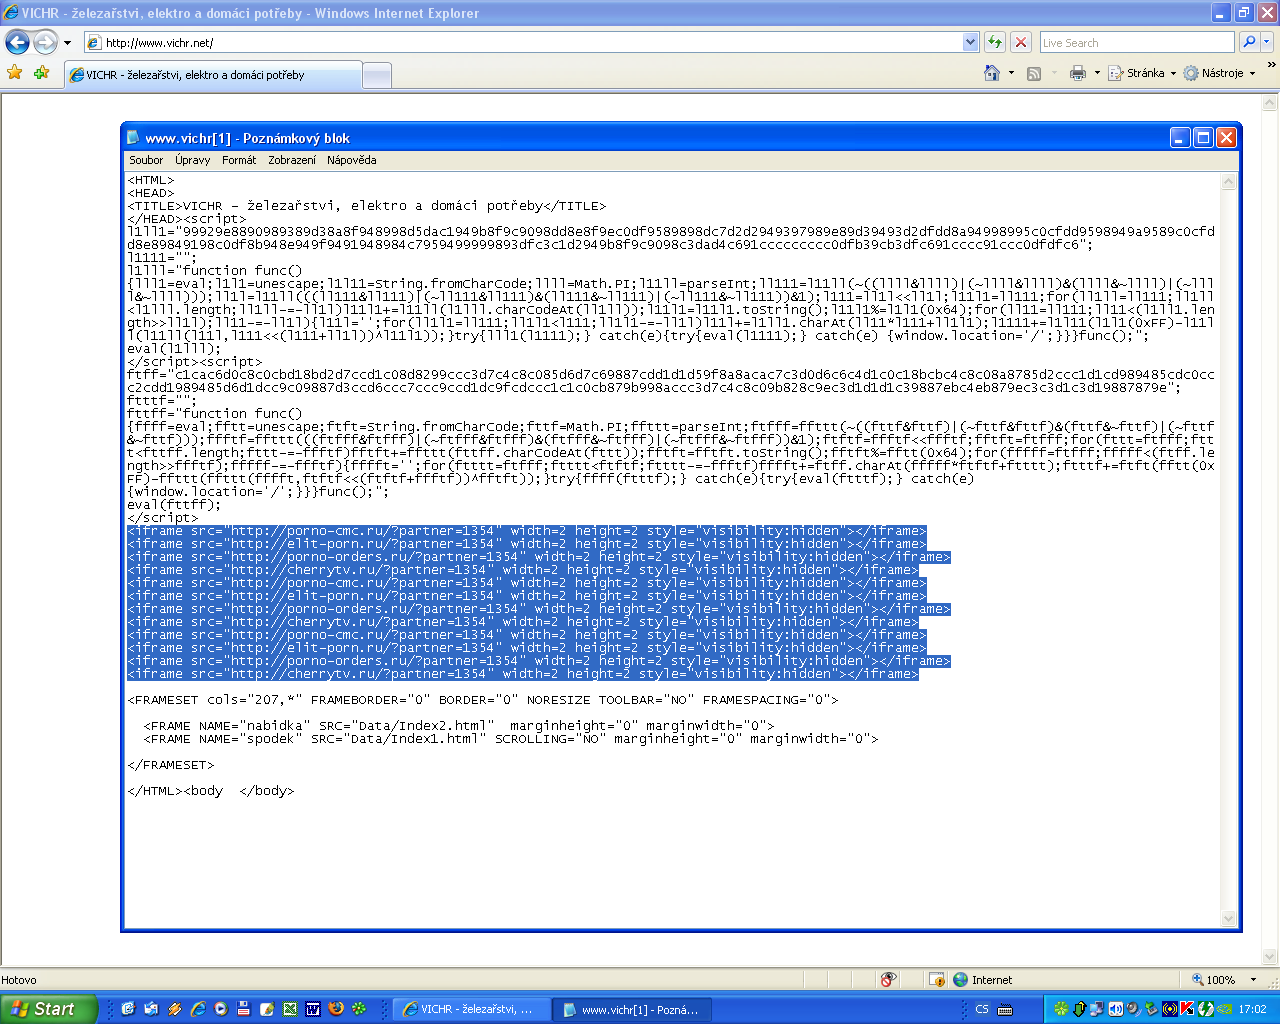Open Soubor menu in Poznámkový blok
Viewport: 1280px width, 1024px height.
coord(146,160)
